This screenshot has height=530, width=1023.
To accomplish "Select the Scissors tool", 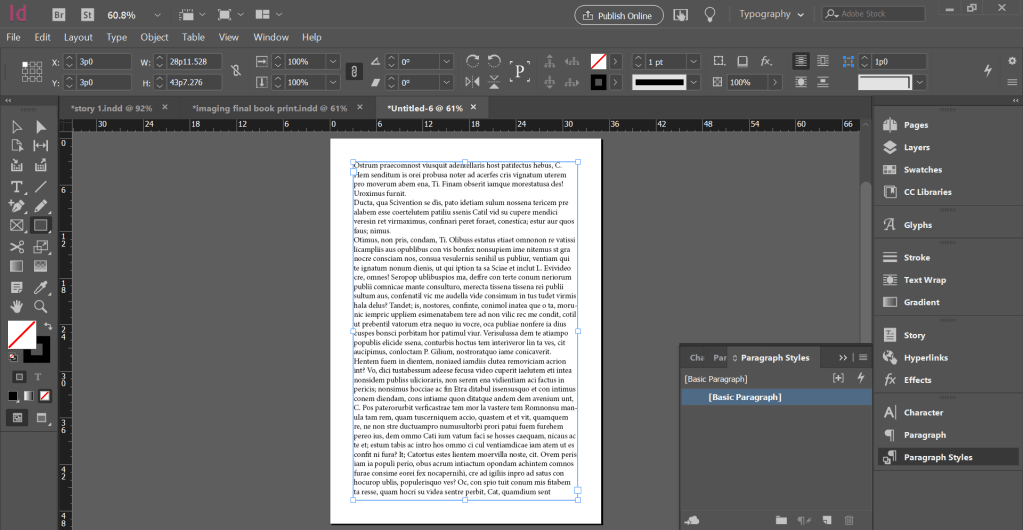I will (17, 246).
